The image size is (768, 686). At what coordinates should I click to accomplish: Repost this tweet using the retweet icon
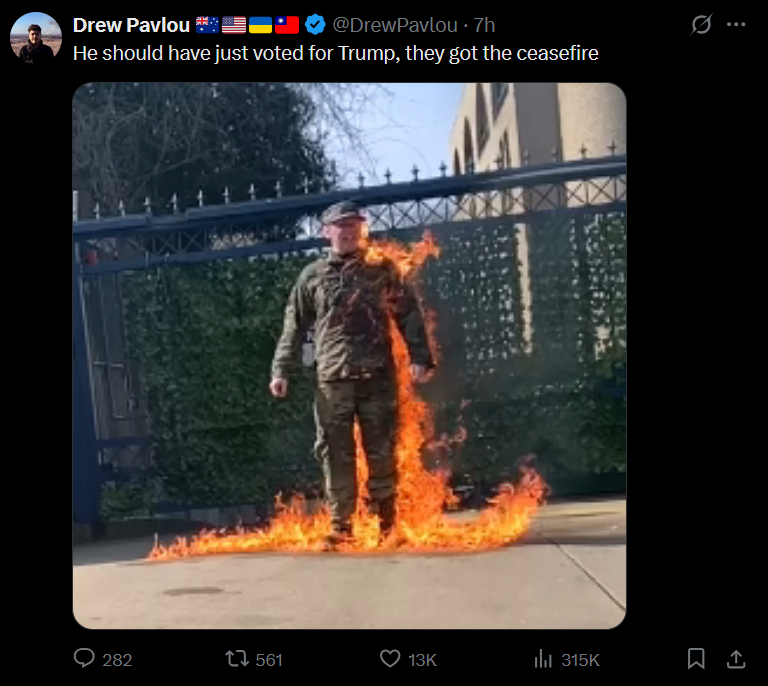pos(237,659)
